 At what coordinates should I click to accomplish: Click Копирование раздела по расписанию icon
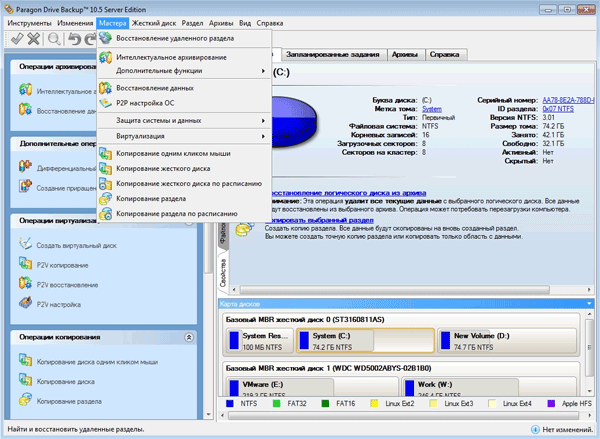105,214
